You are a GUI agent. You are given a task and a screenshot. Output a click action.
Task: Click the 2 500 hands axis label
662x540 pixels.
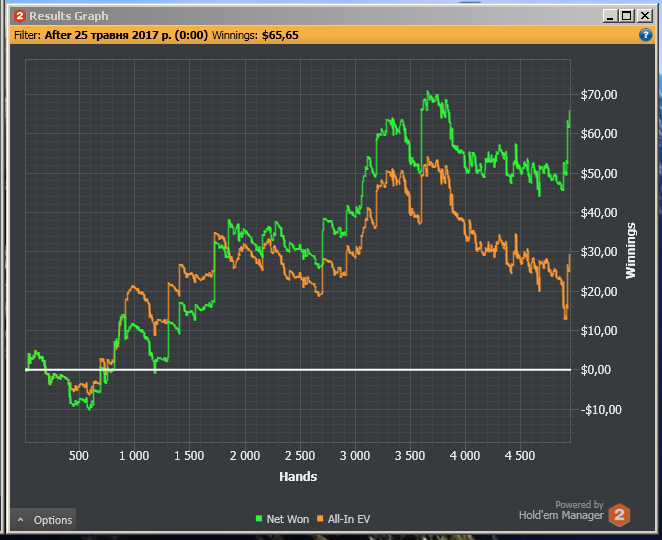click(300, 456)
